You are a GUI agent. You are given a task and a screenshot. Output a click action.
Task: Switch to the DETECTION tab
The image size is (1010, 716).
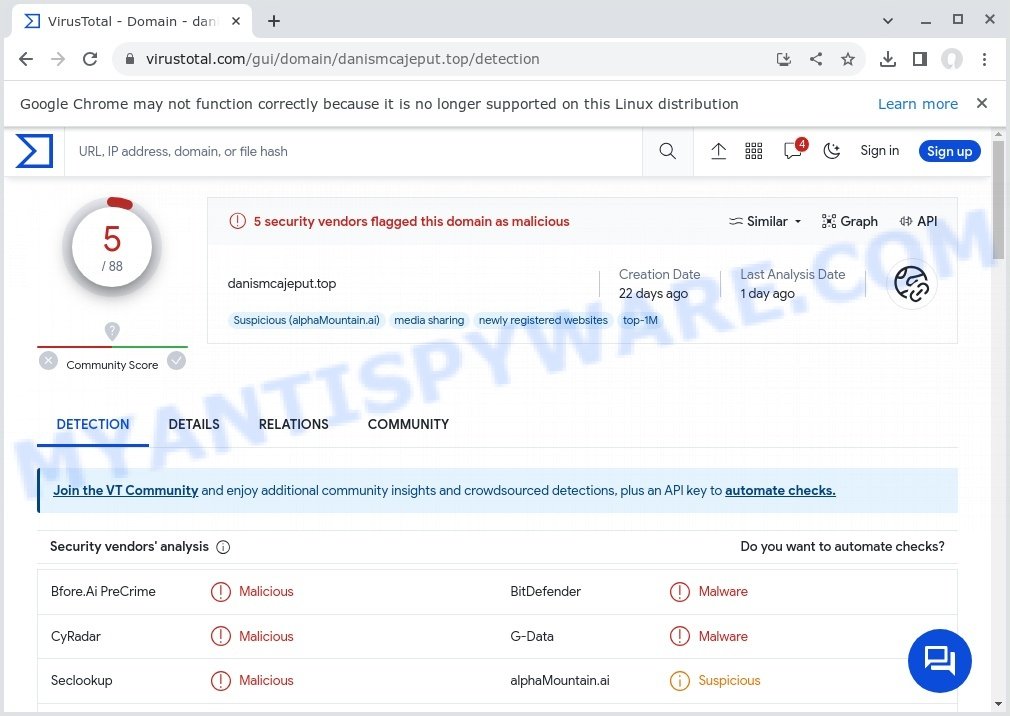[x=93, y=424]
